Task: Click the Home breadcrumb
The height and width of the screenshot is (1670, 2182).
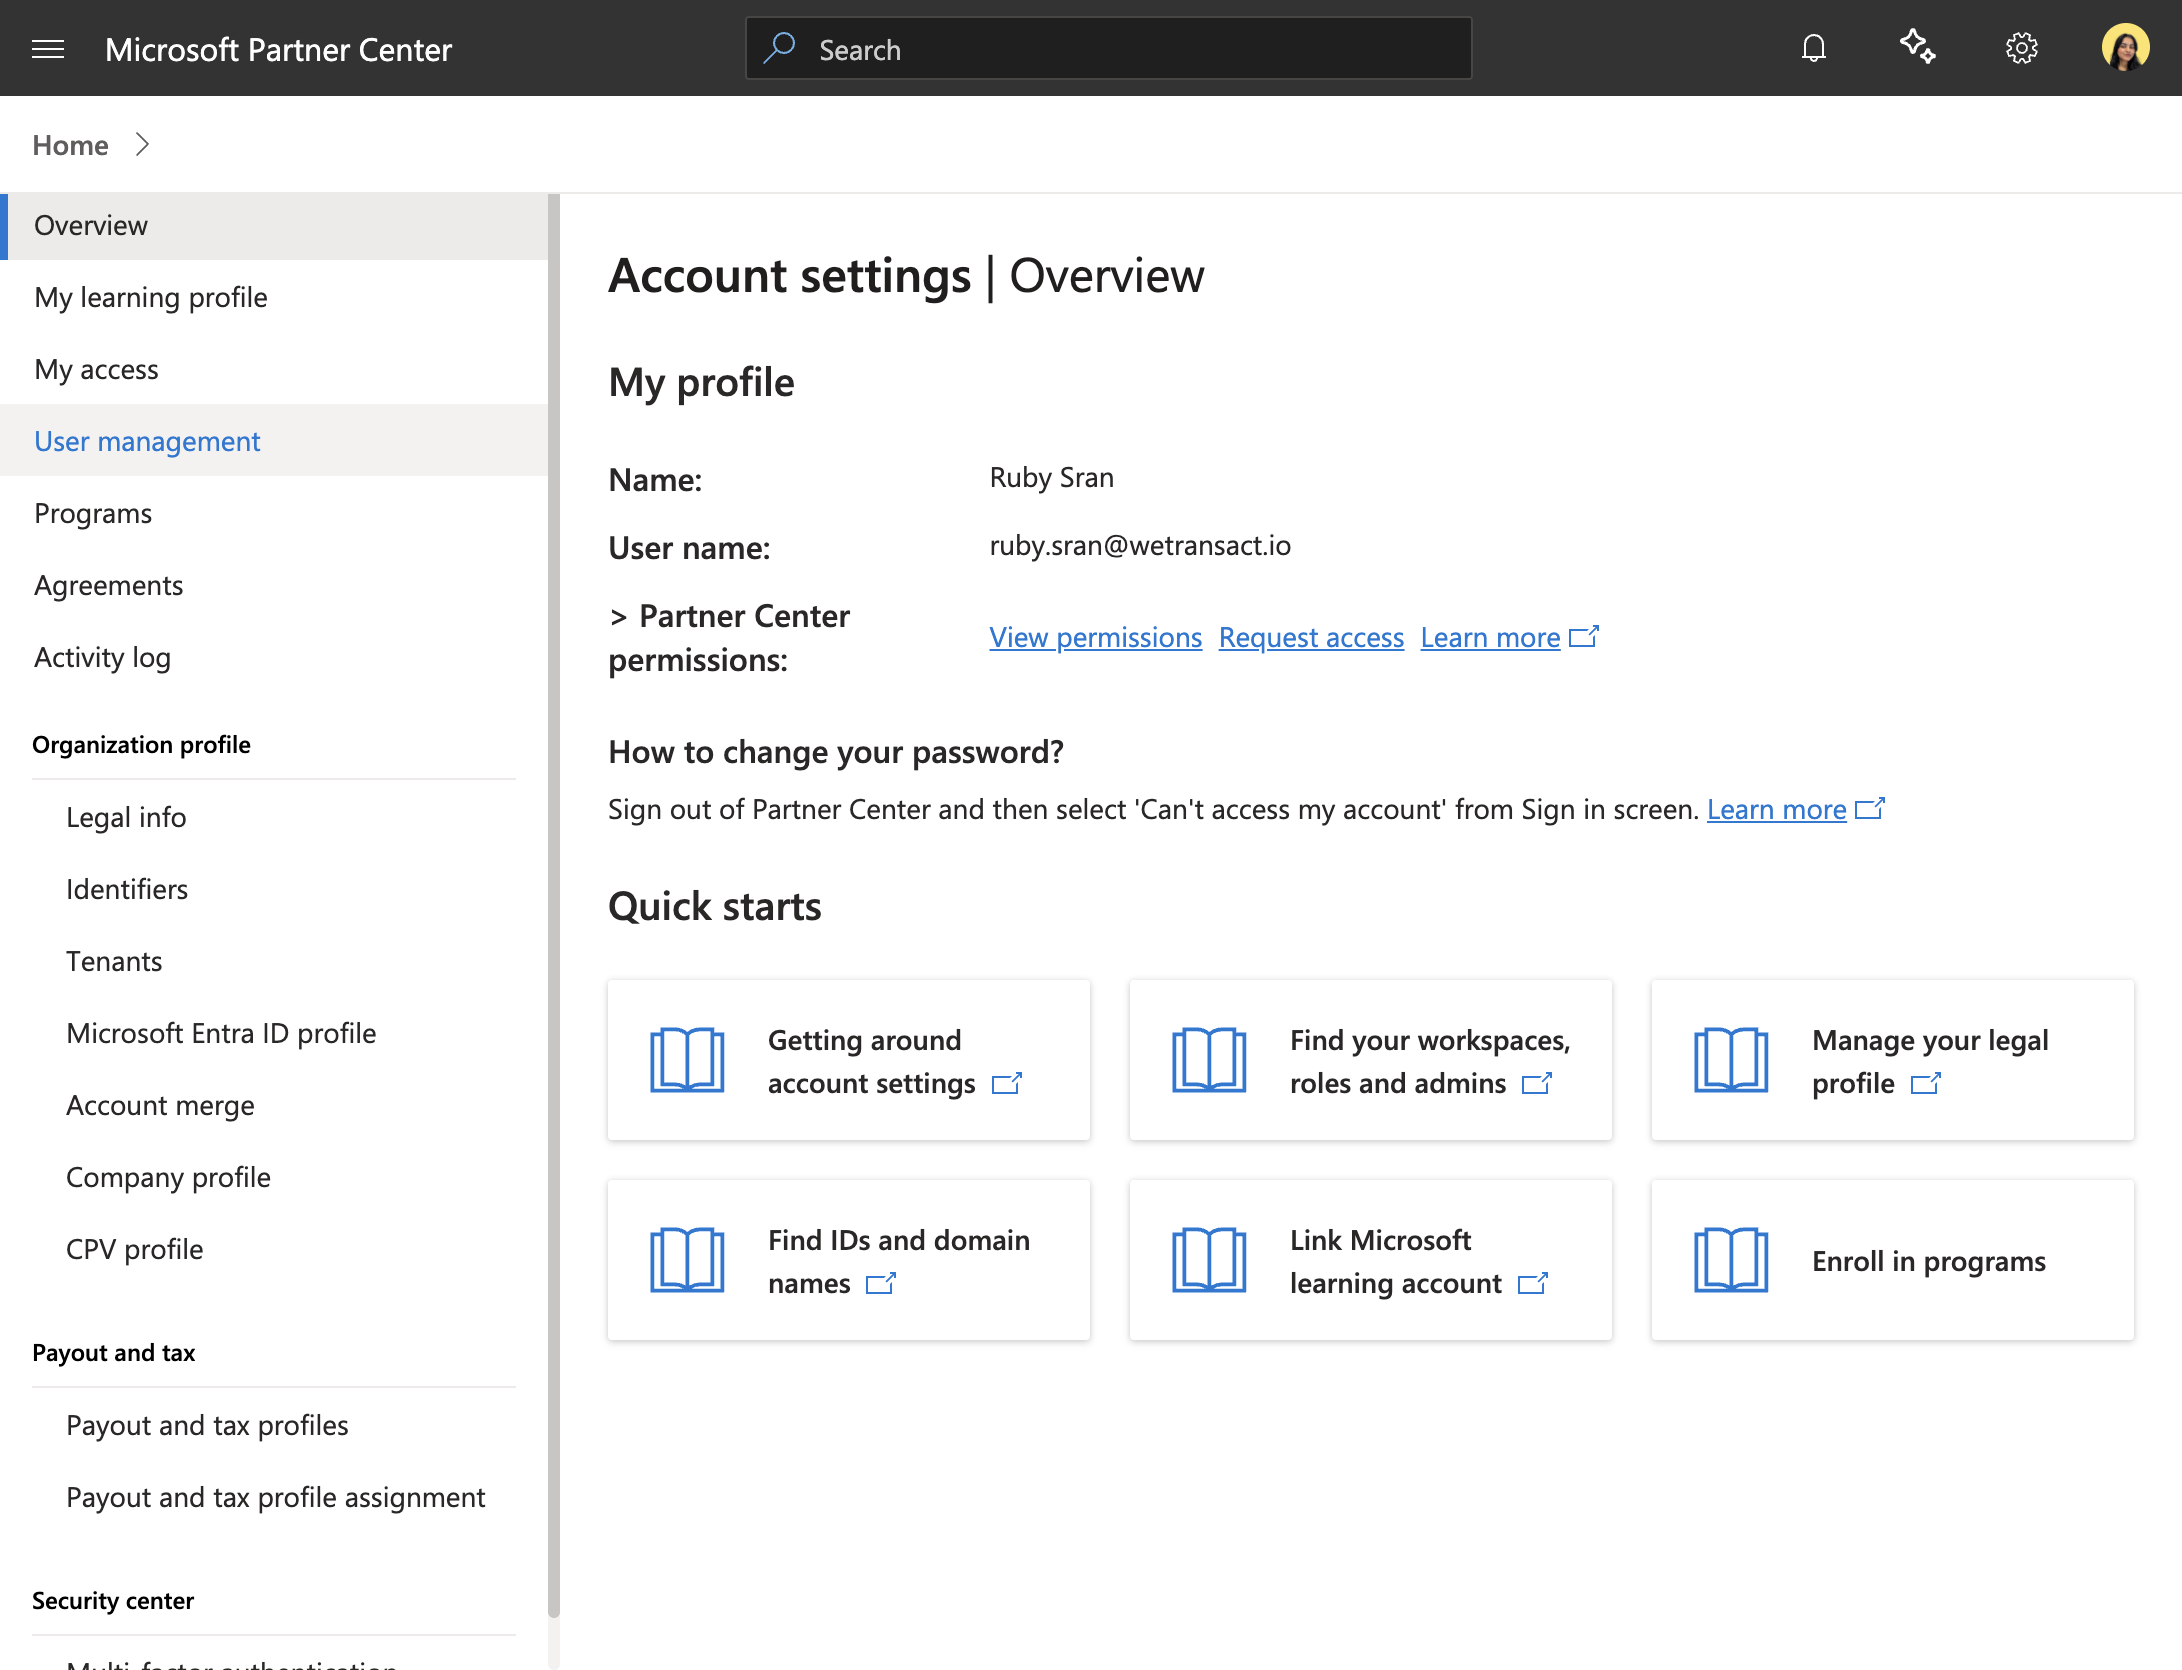Action: 70,145
